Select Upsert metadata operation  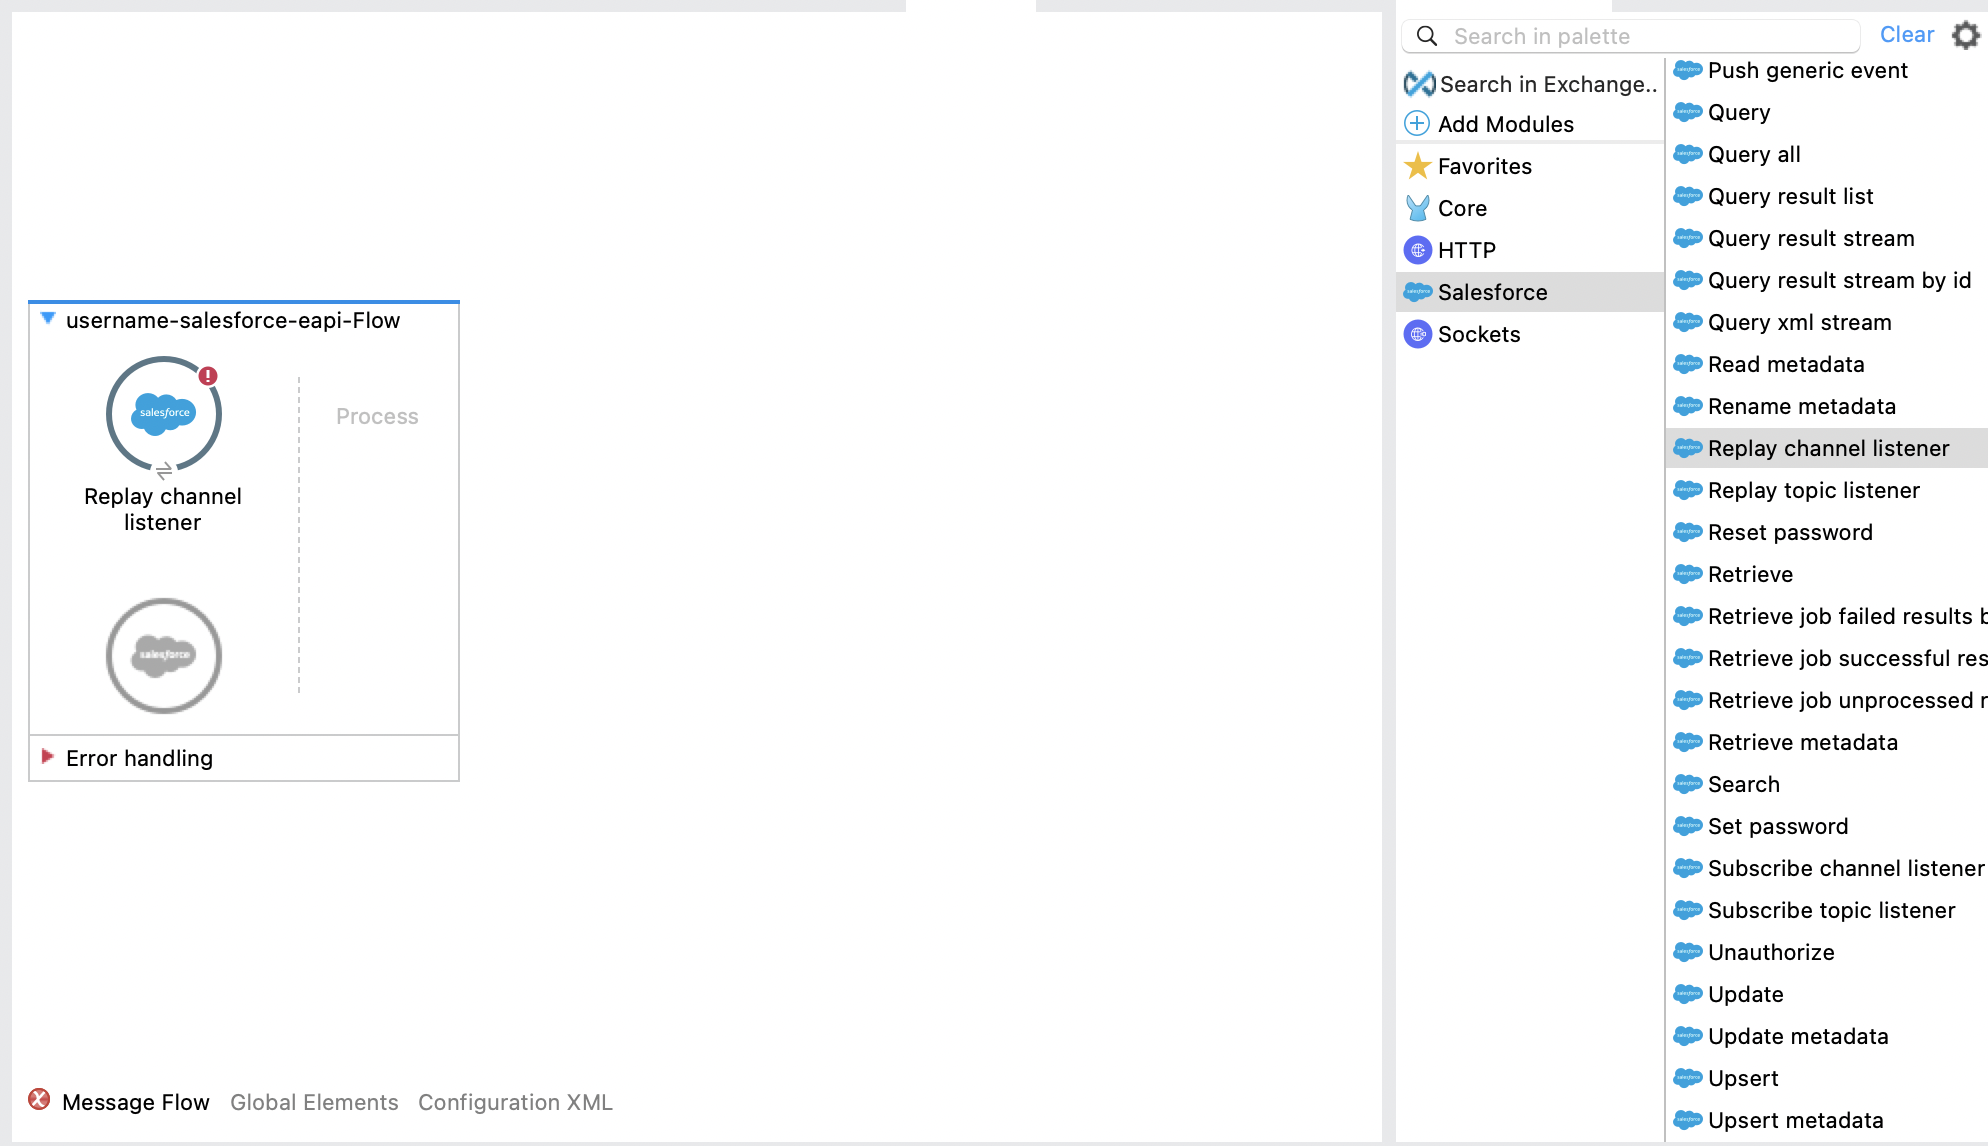pyautogui.click(x=1827, y=1120)
